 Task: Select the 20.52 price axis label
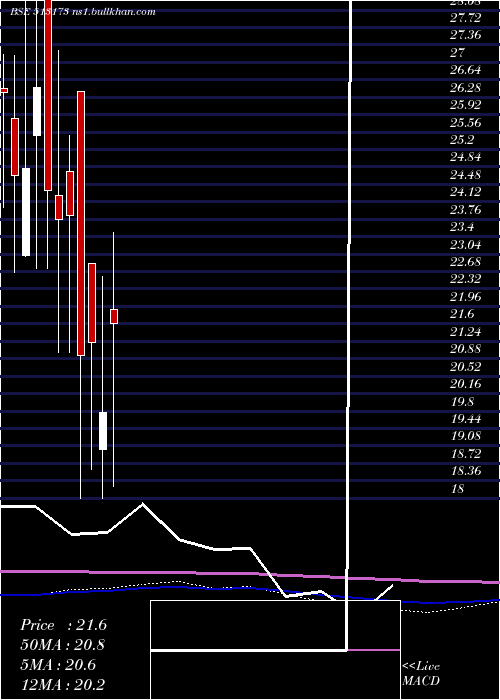tap(466, 367)
